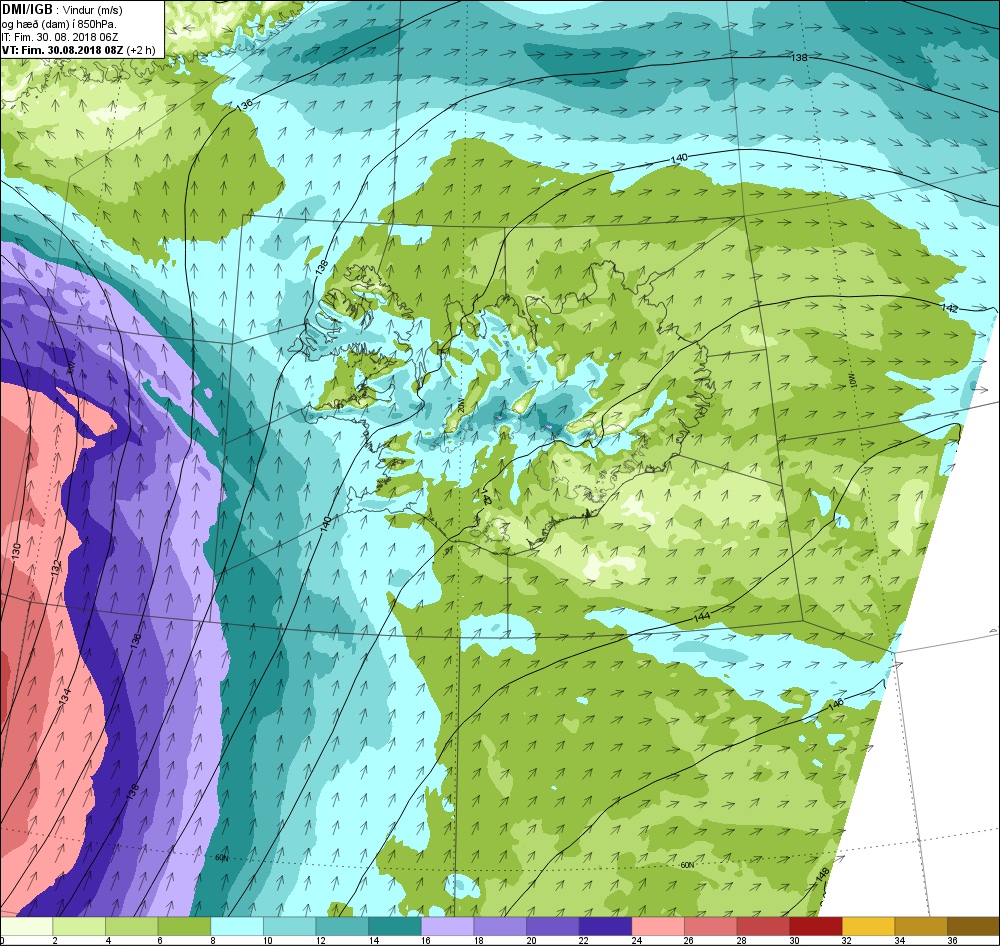1000x946 pixels.
Task: Click the "140" contour label southwest of Iceland
Action: click(325, 524)
